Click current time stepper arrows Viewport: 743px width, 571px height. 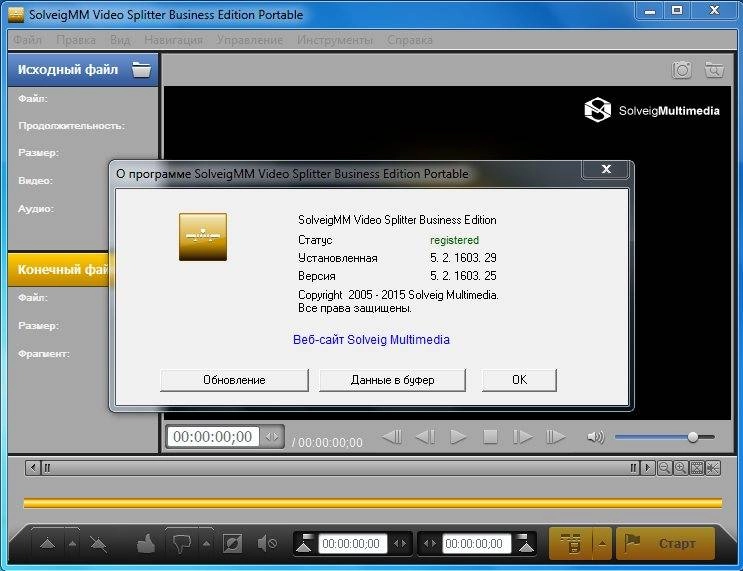272,436
